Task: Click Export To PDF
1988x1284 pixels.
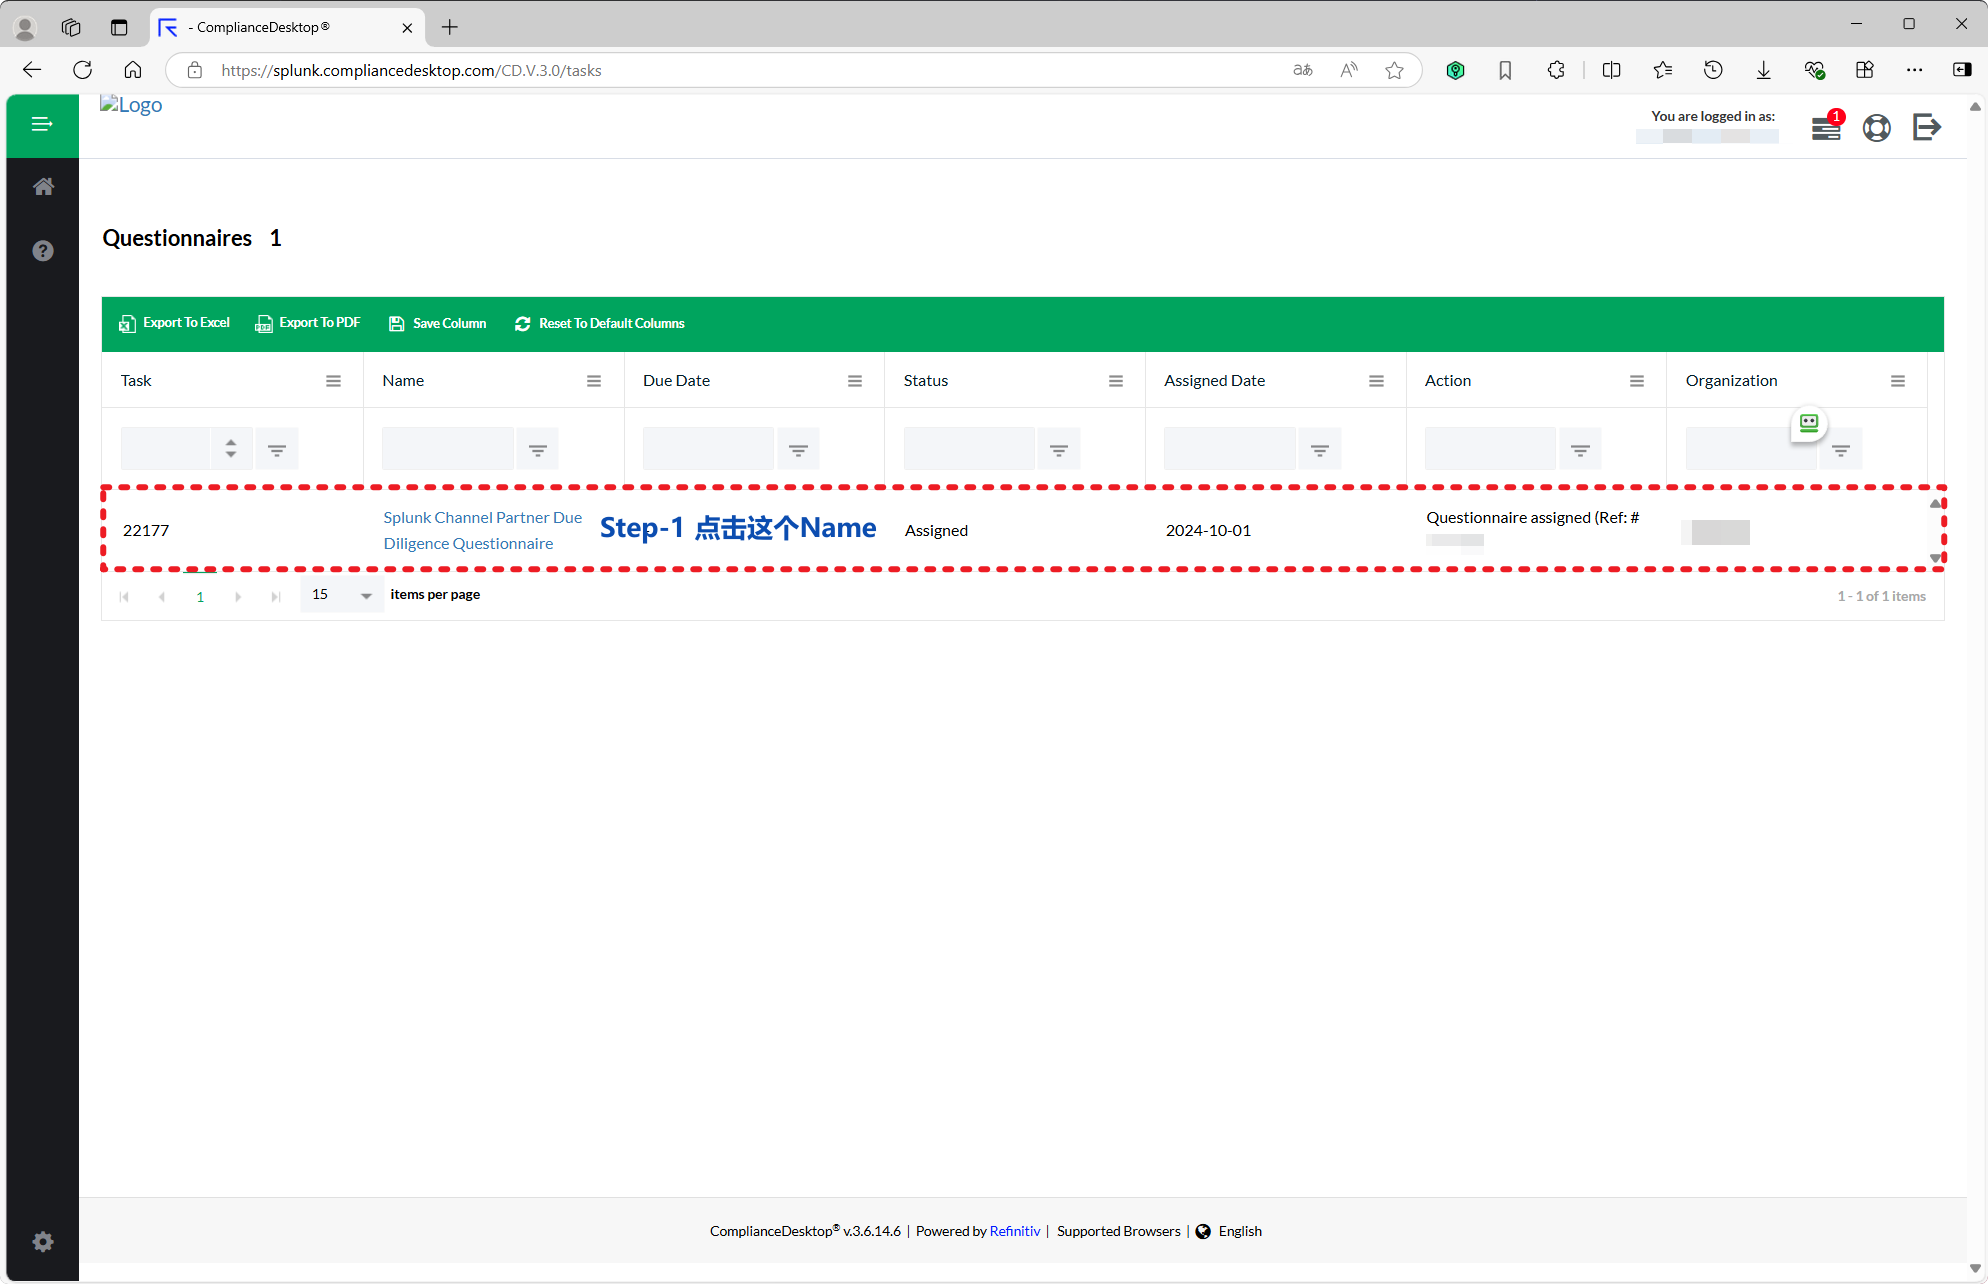Action: point(308,323)
